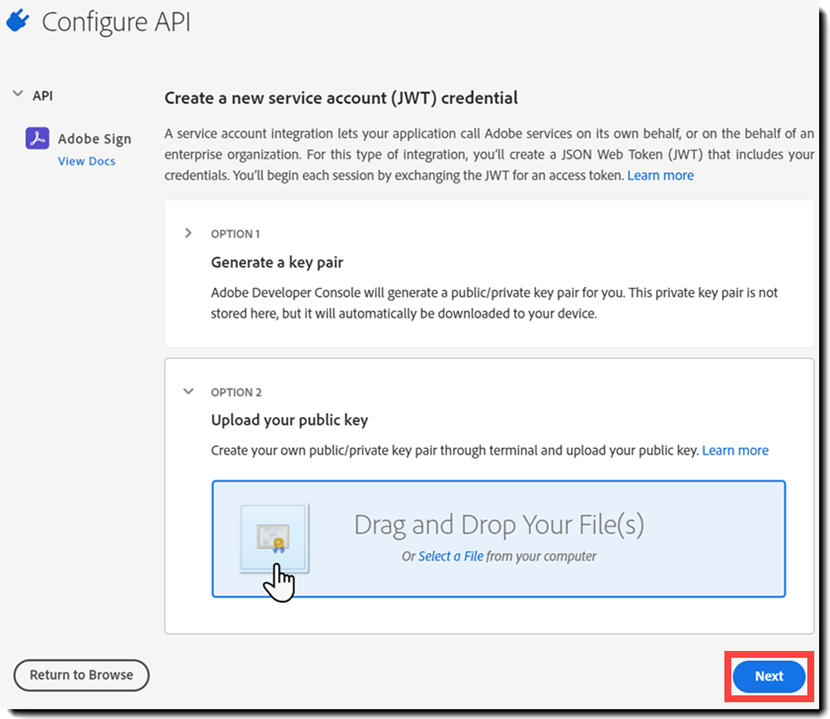The width and height of the screenshot is (830, 719).
Task: Click Return to Browse button
Action: tap(82, 675)
